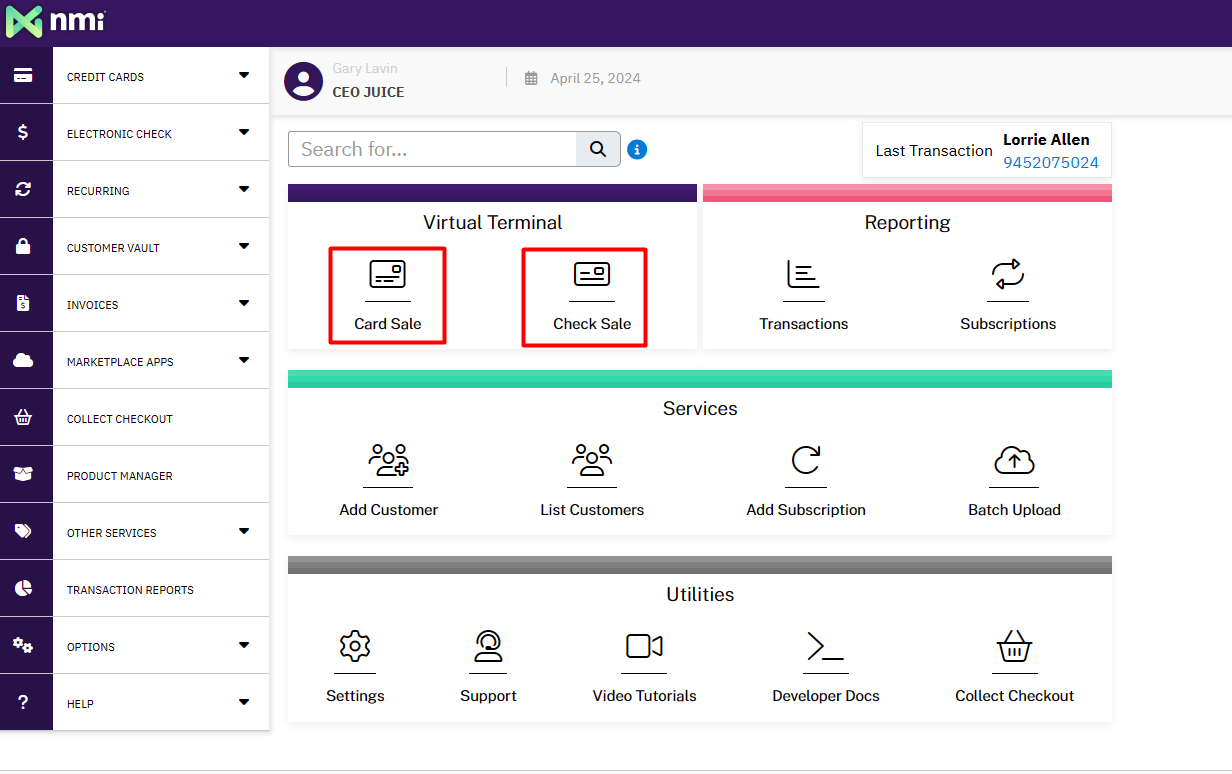Click the Last Transaction label
The width and height of the screenshot is (1232, 774).
coord(934,151)
